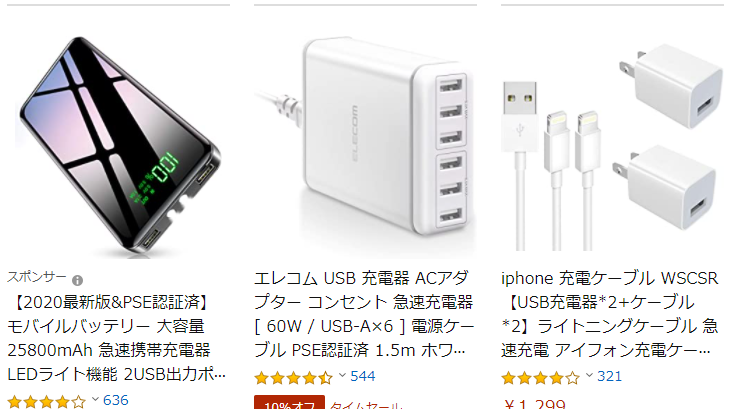
Task: Click the スポンサー label text
Action: tap(37, 277)
